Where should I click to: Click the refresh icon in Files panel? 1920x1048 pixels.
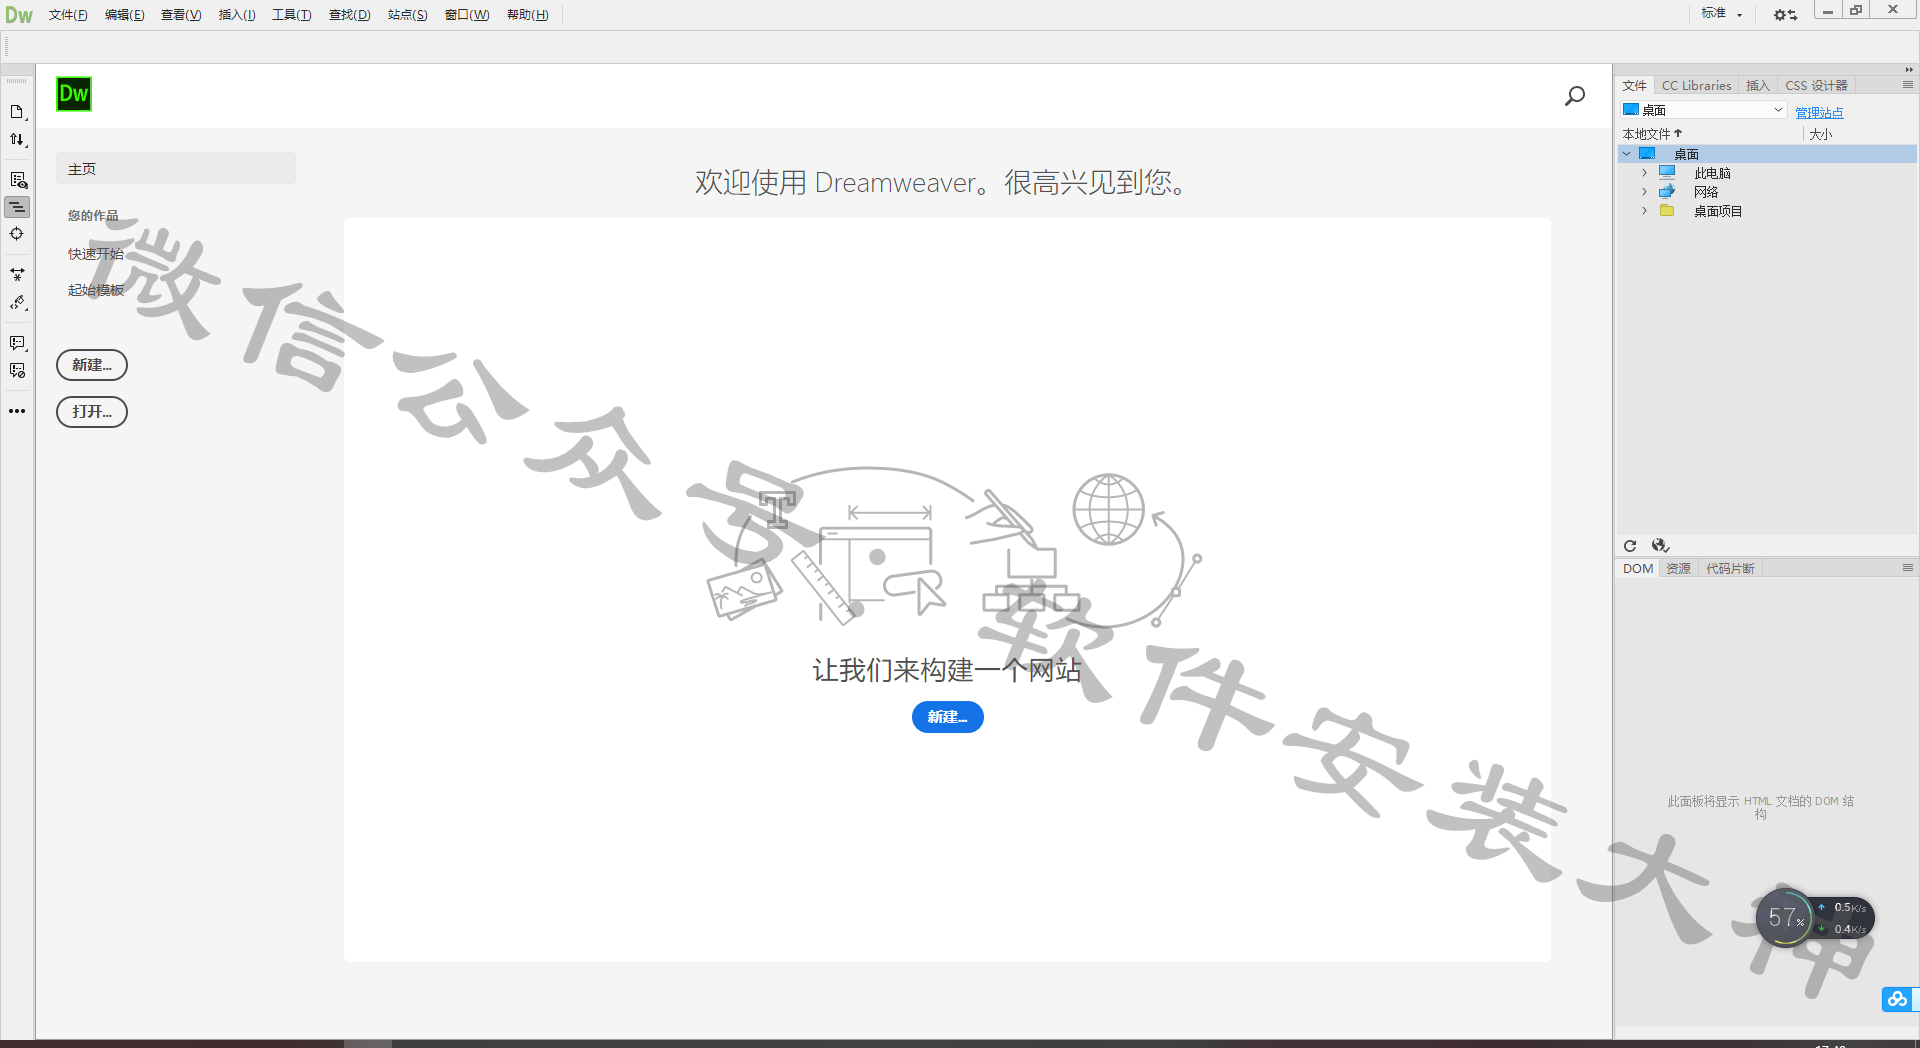pyautogui.click(x=1630, y=545)
